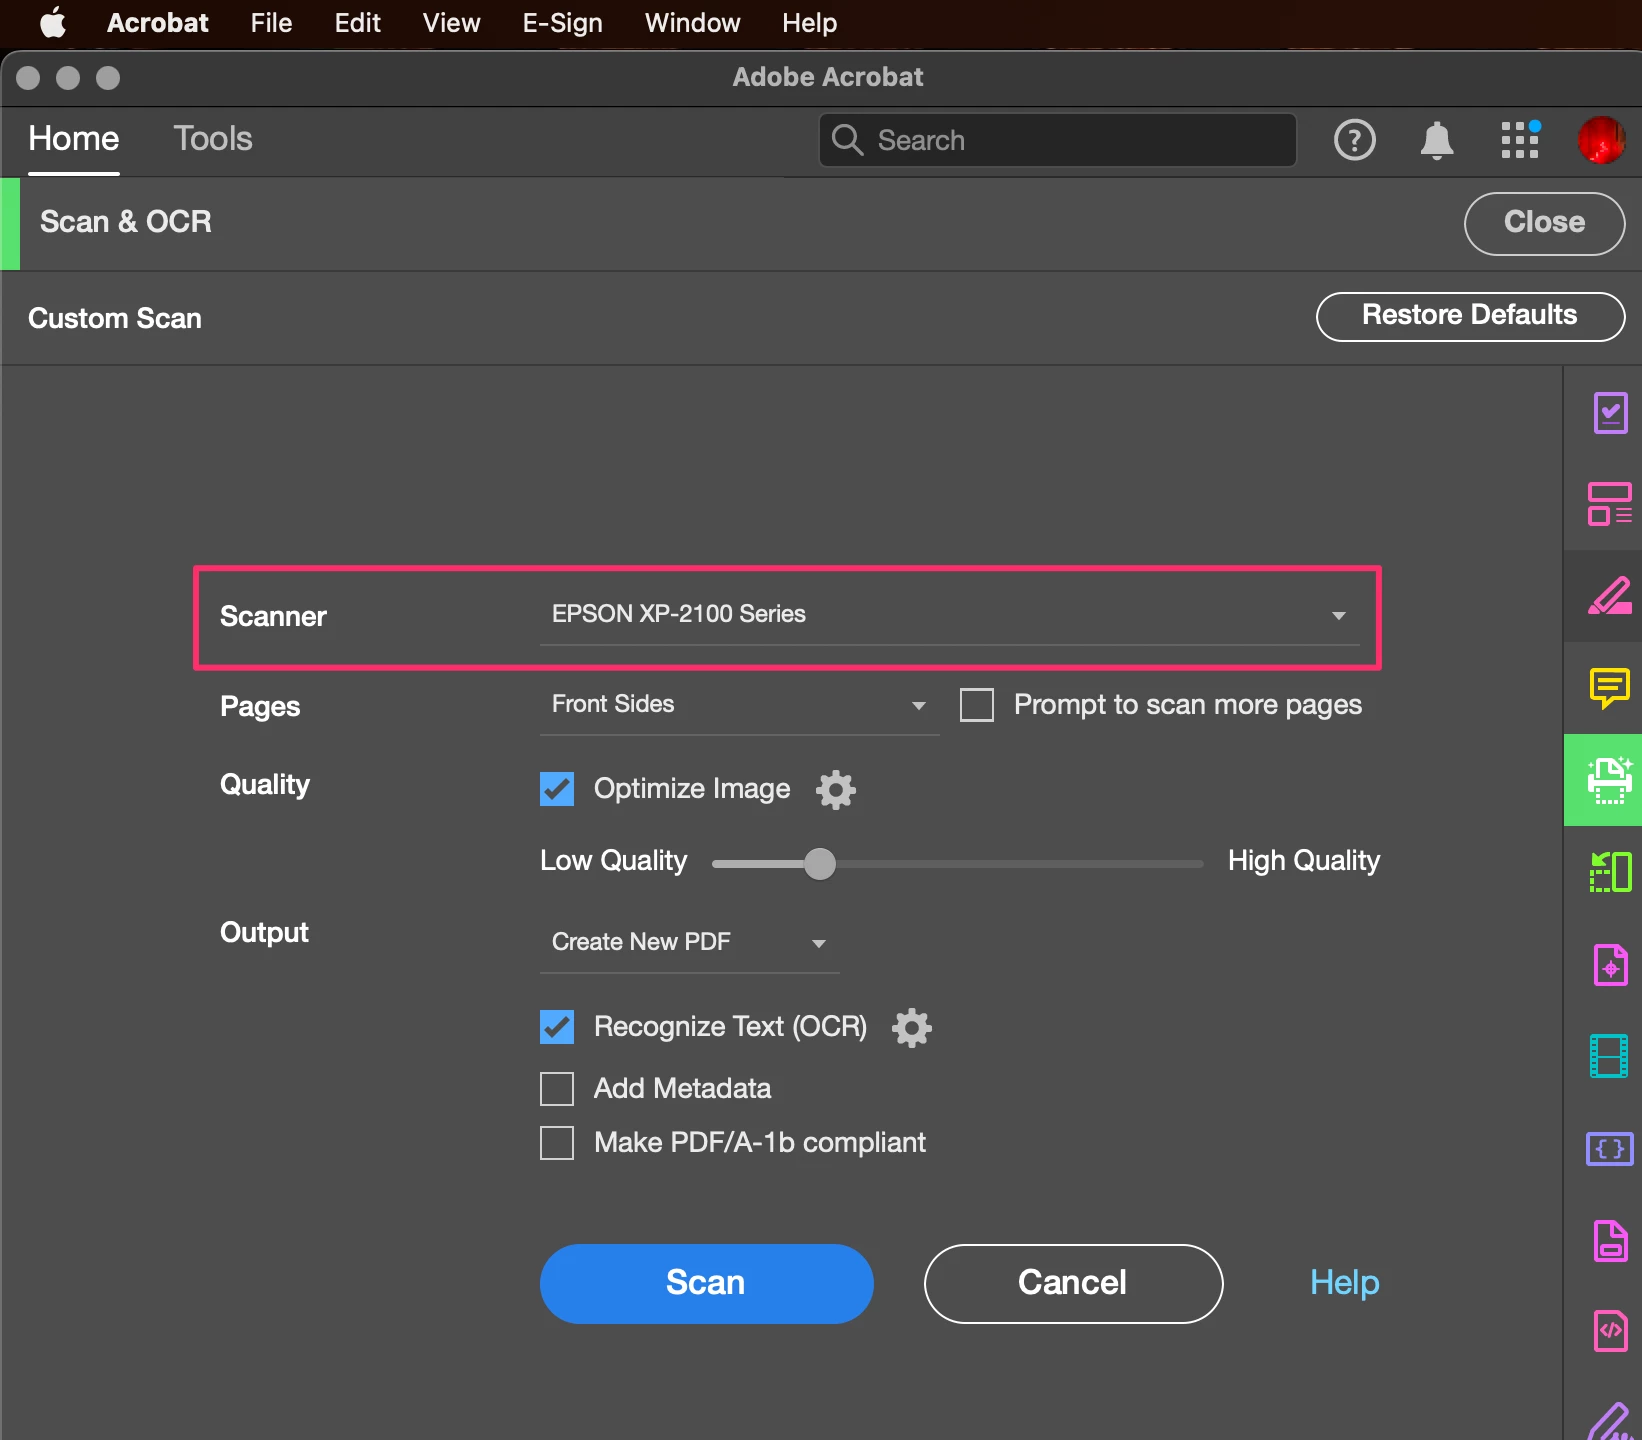This screenshot has width=1642, height=1440.
Task: Open the Edit menu
Action: tap(357, 22)
